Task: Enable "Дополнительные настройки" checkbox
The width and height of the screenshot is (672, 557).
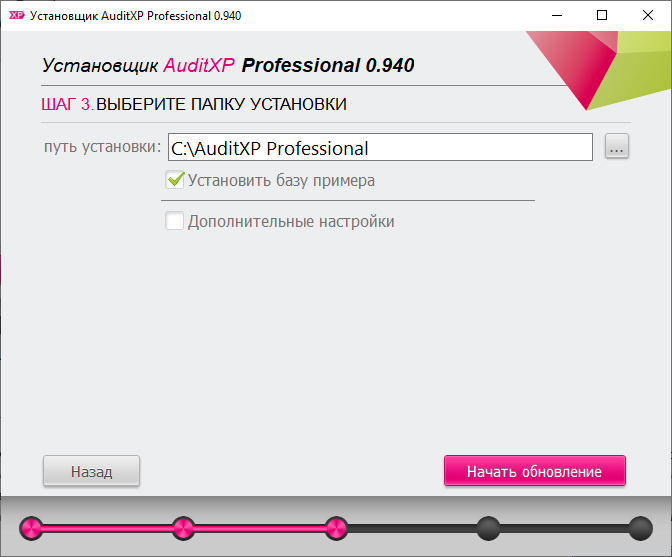Action: [175, 221]
